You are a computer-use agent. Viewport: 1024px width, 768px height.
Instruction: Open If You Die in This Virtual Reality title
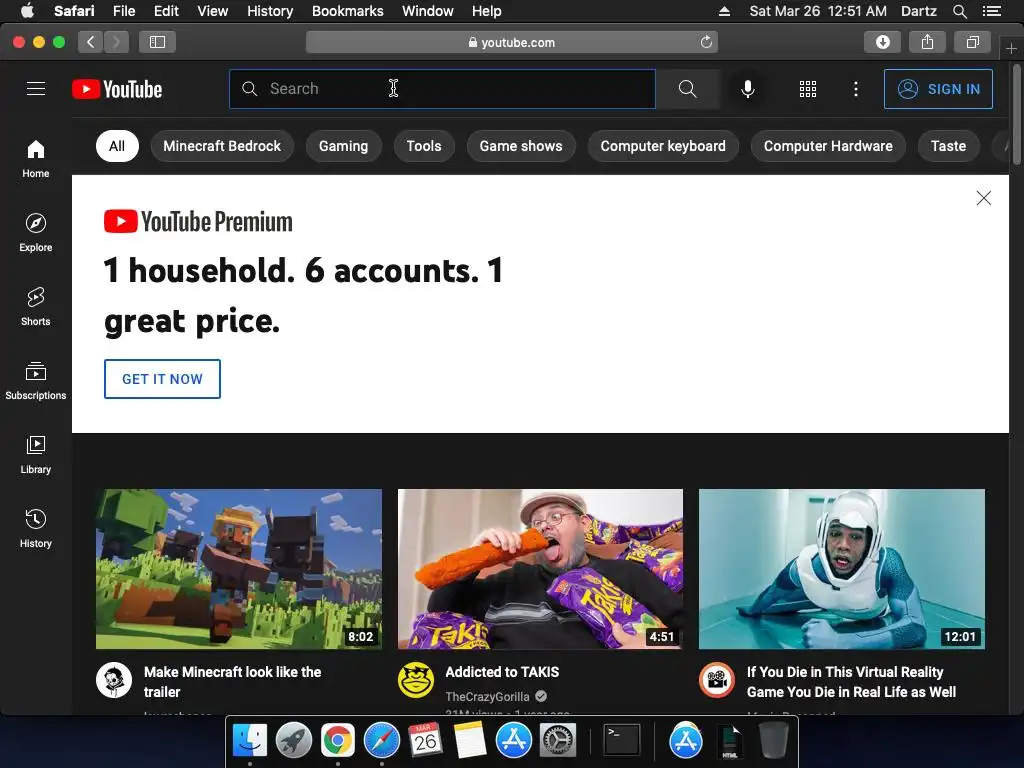point(851,682)
